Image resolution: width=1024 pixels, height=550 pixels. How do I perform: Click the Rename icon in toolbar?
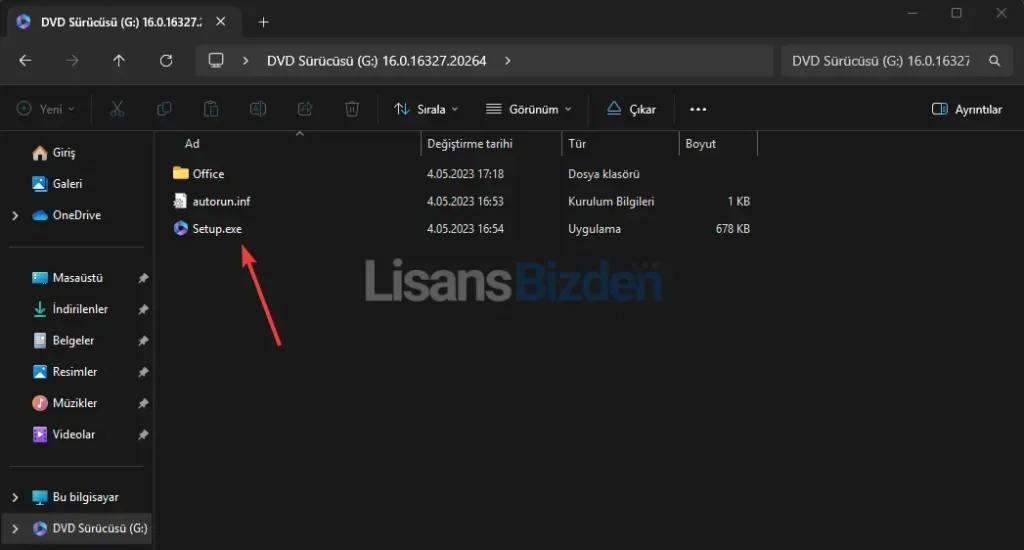click(x=258, y=109)
